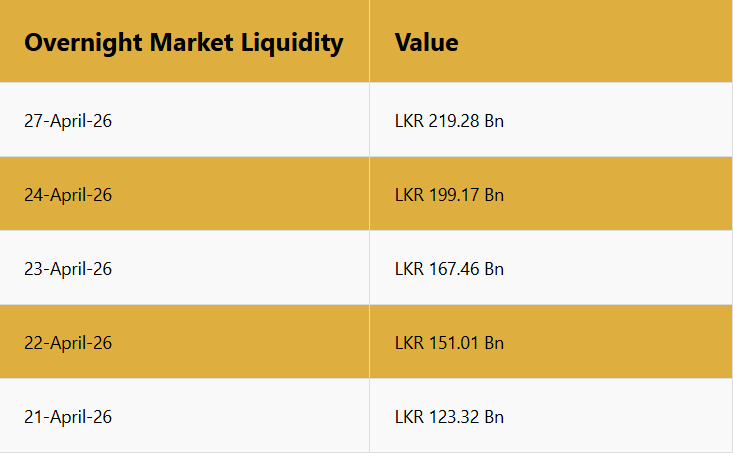Select the 22-April-26 date cell
The width and height of the screenshot is (733, 461).
click(68, 343)
